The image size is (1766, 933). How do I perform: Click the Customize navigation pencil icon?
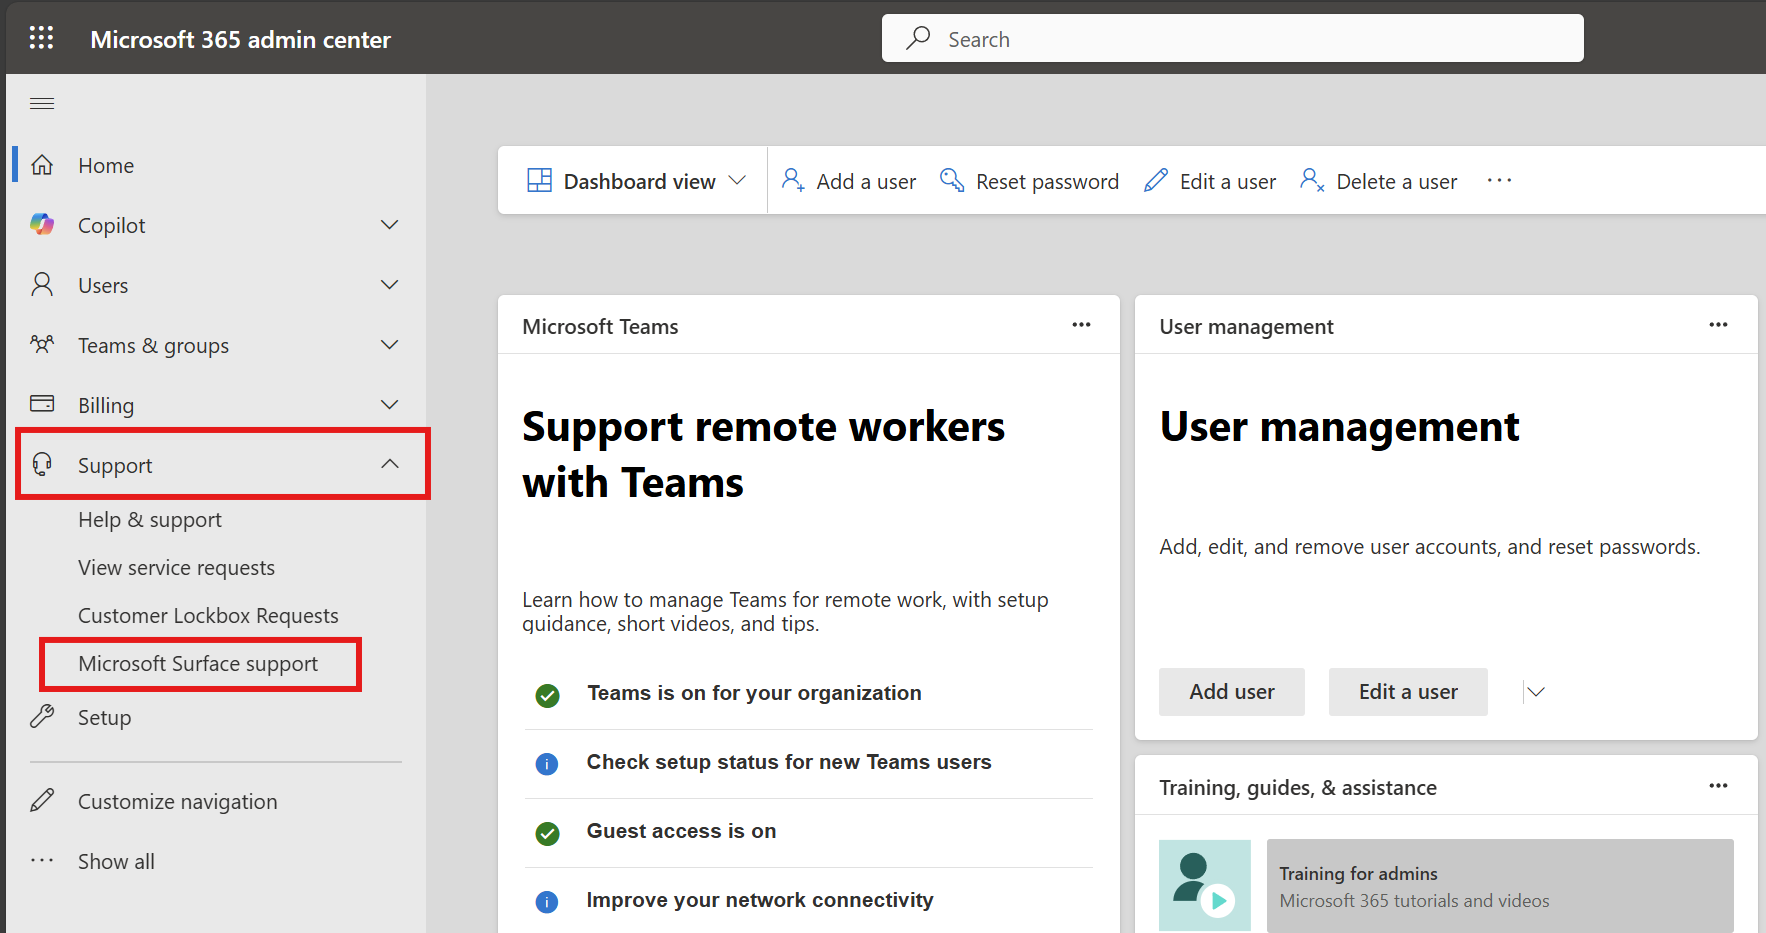[42, 800]
